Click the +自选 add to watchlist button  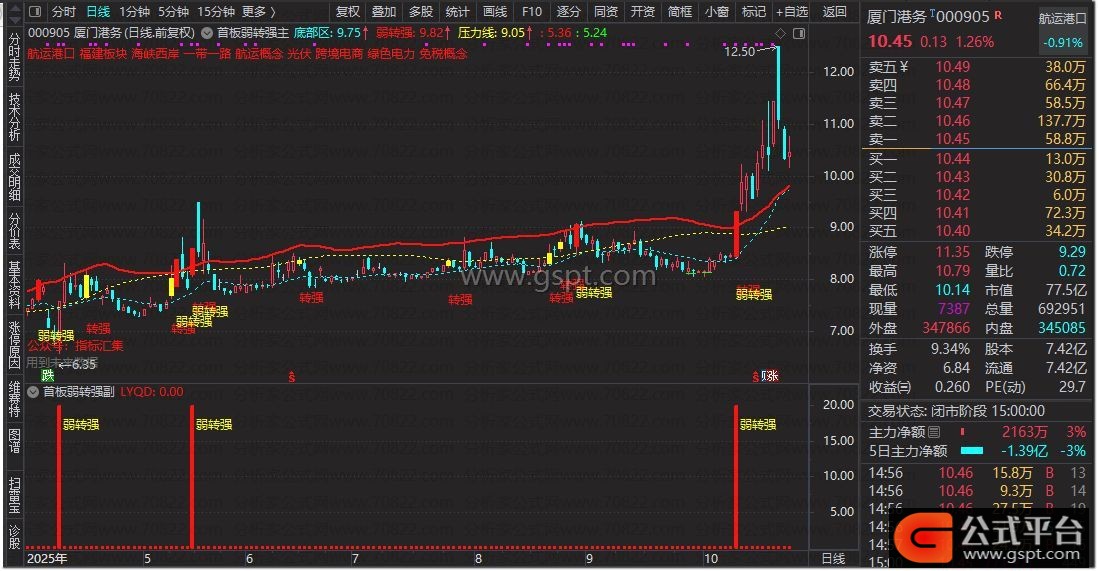[791, 12]
